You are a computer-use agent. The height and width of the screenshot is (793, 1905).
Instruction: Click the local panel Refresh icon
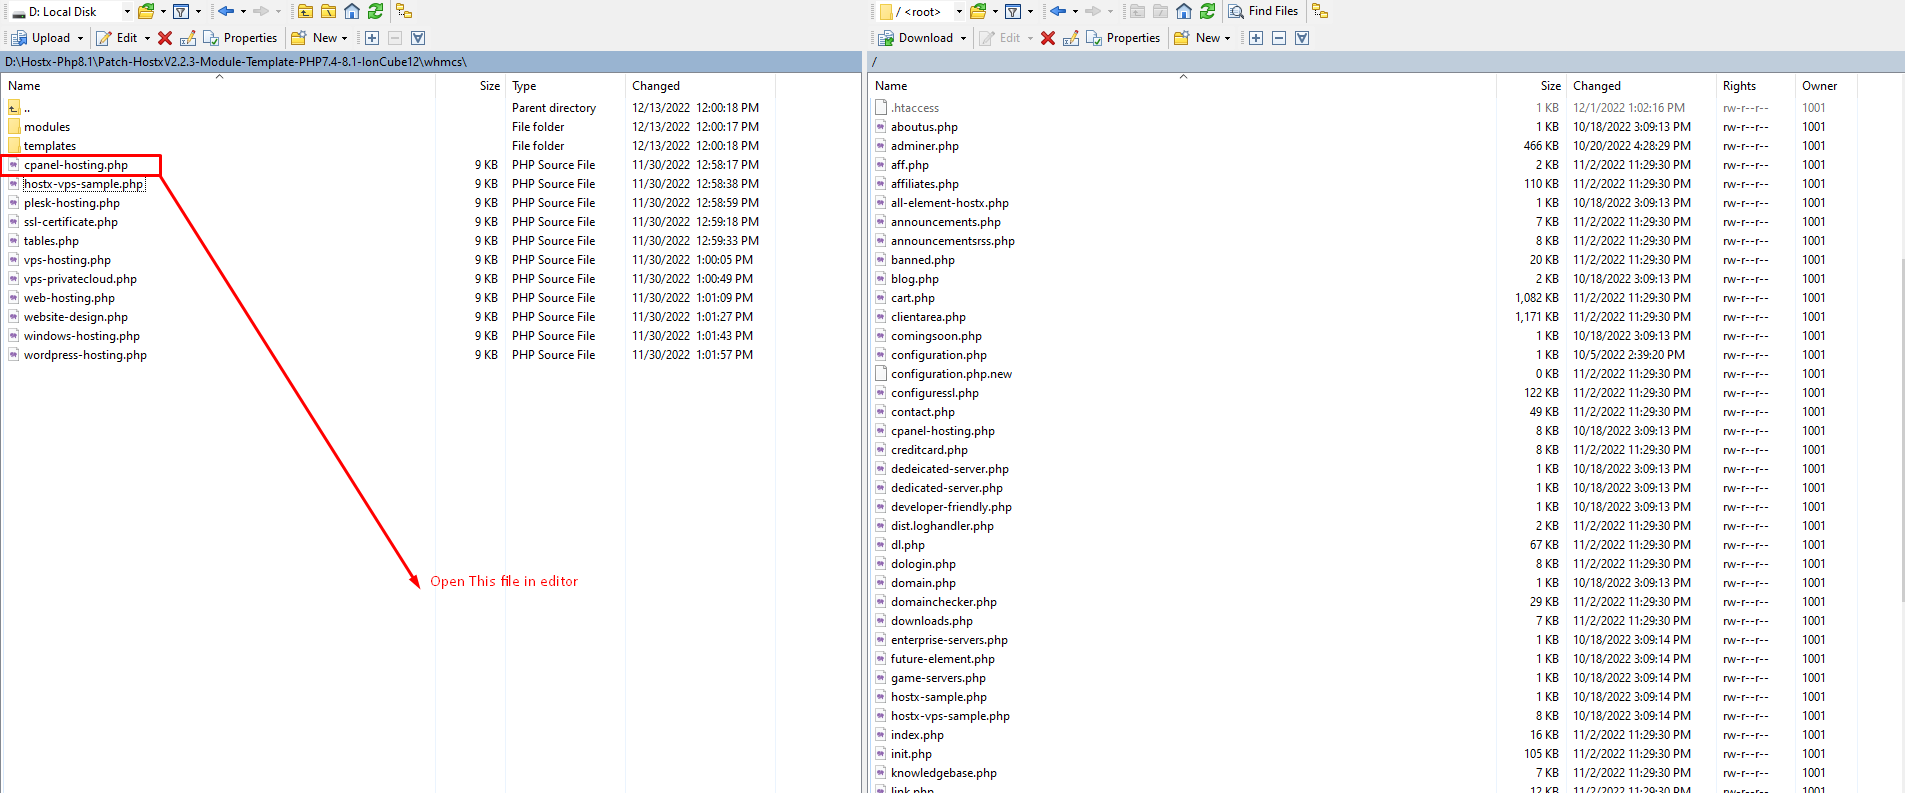[x=375, y=11]
